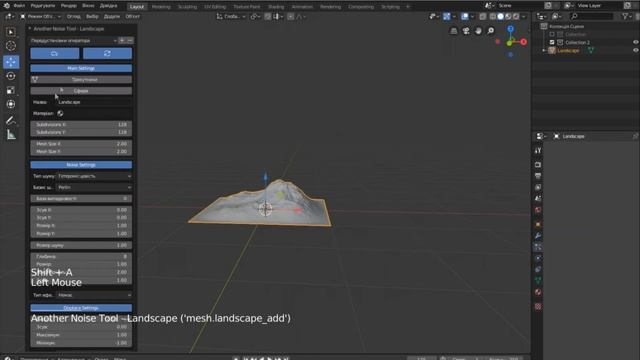The image size is (640, 360).
Task: Open the Texture properties tab
Action: (x=538, y=306)
